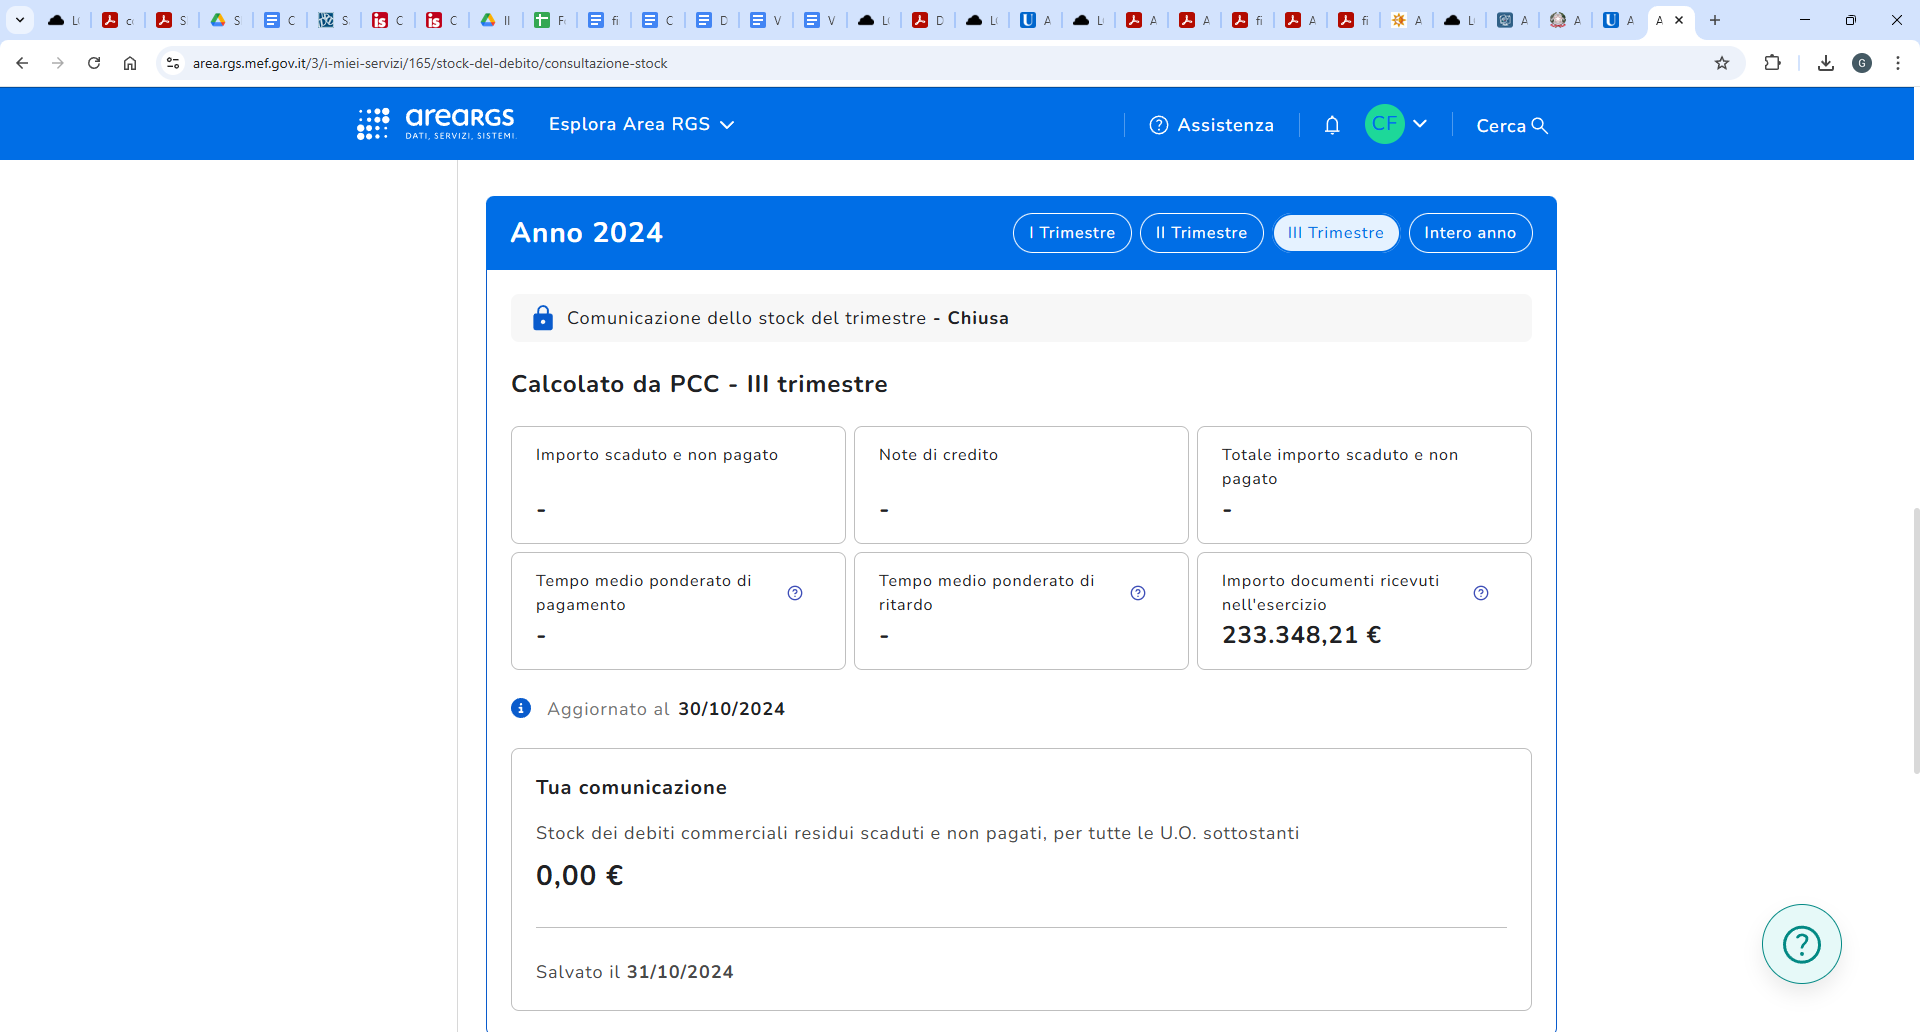Click help icon for Tempo medio ponderato di ritardo
This screenshot has height=1032, width=1920.
[x=1138, y=593]
